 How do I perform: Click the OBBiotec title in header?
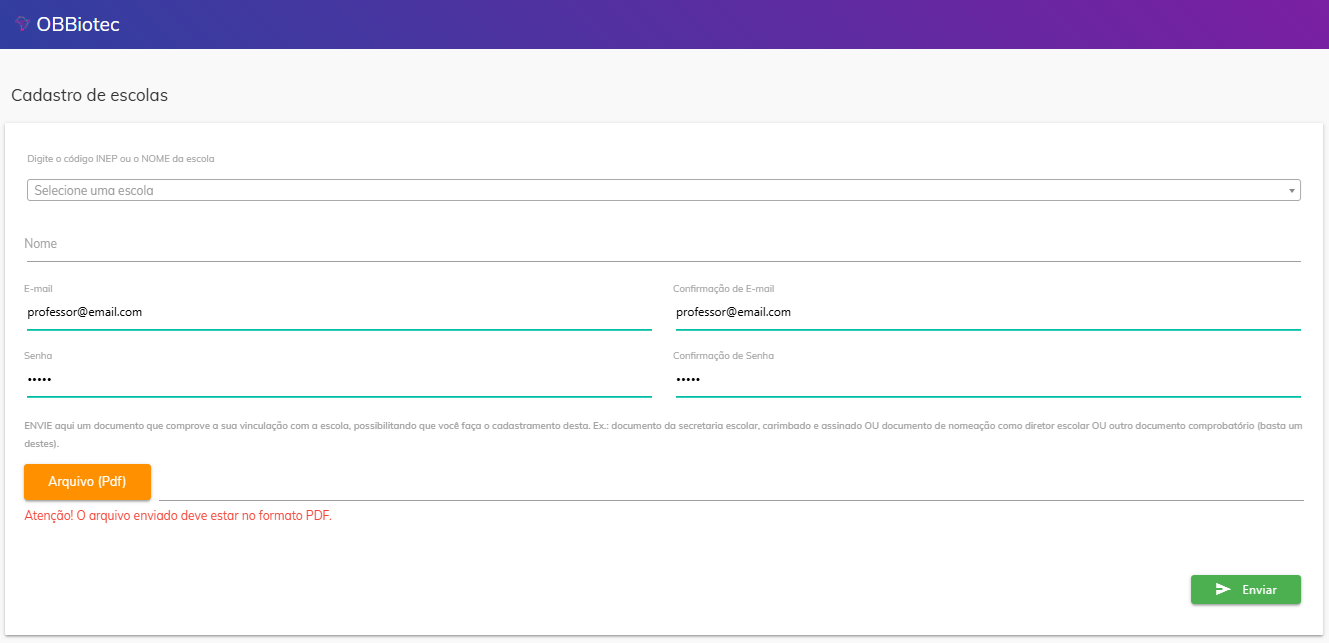pyautogui.click(x=77, y=24)
